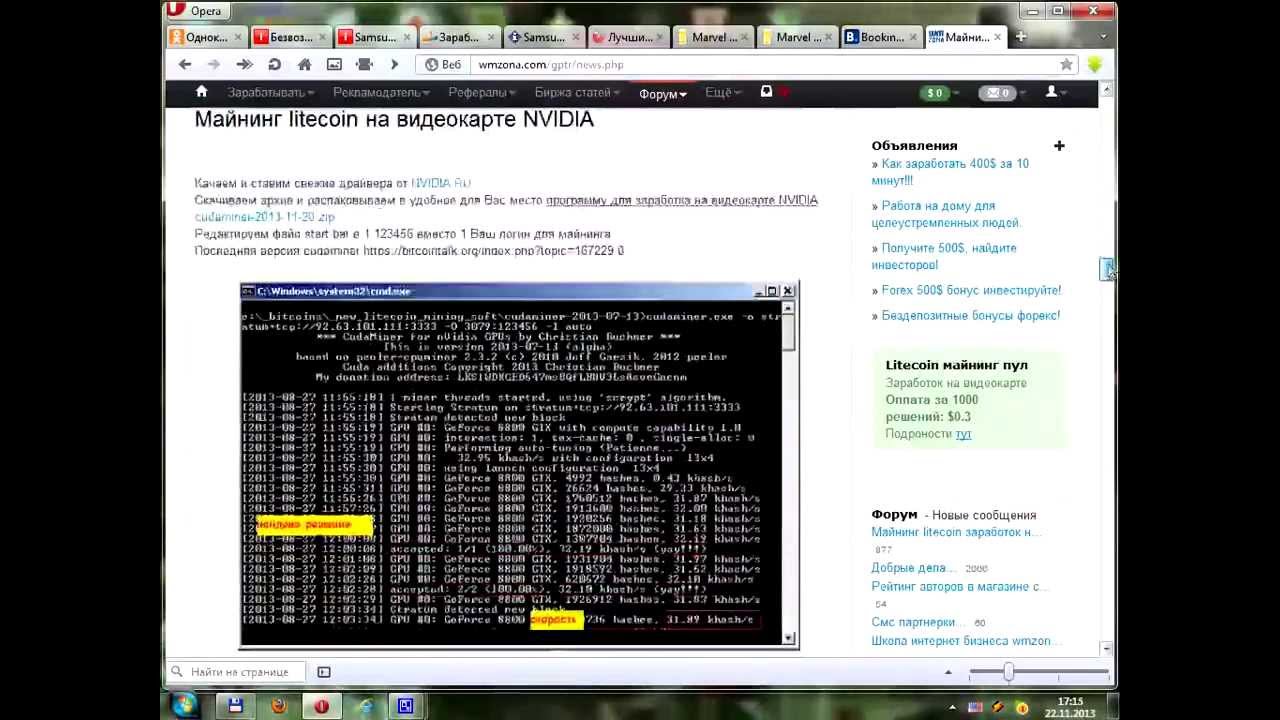Click the forward arrow in Opera toolbar
Screen dimensions: 1280x720
[213, 64]
